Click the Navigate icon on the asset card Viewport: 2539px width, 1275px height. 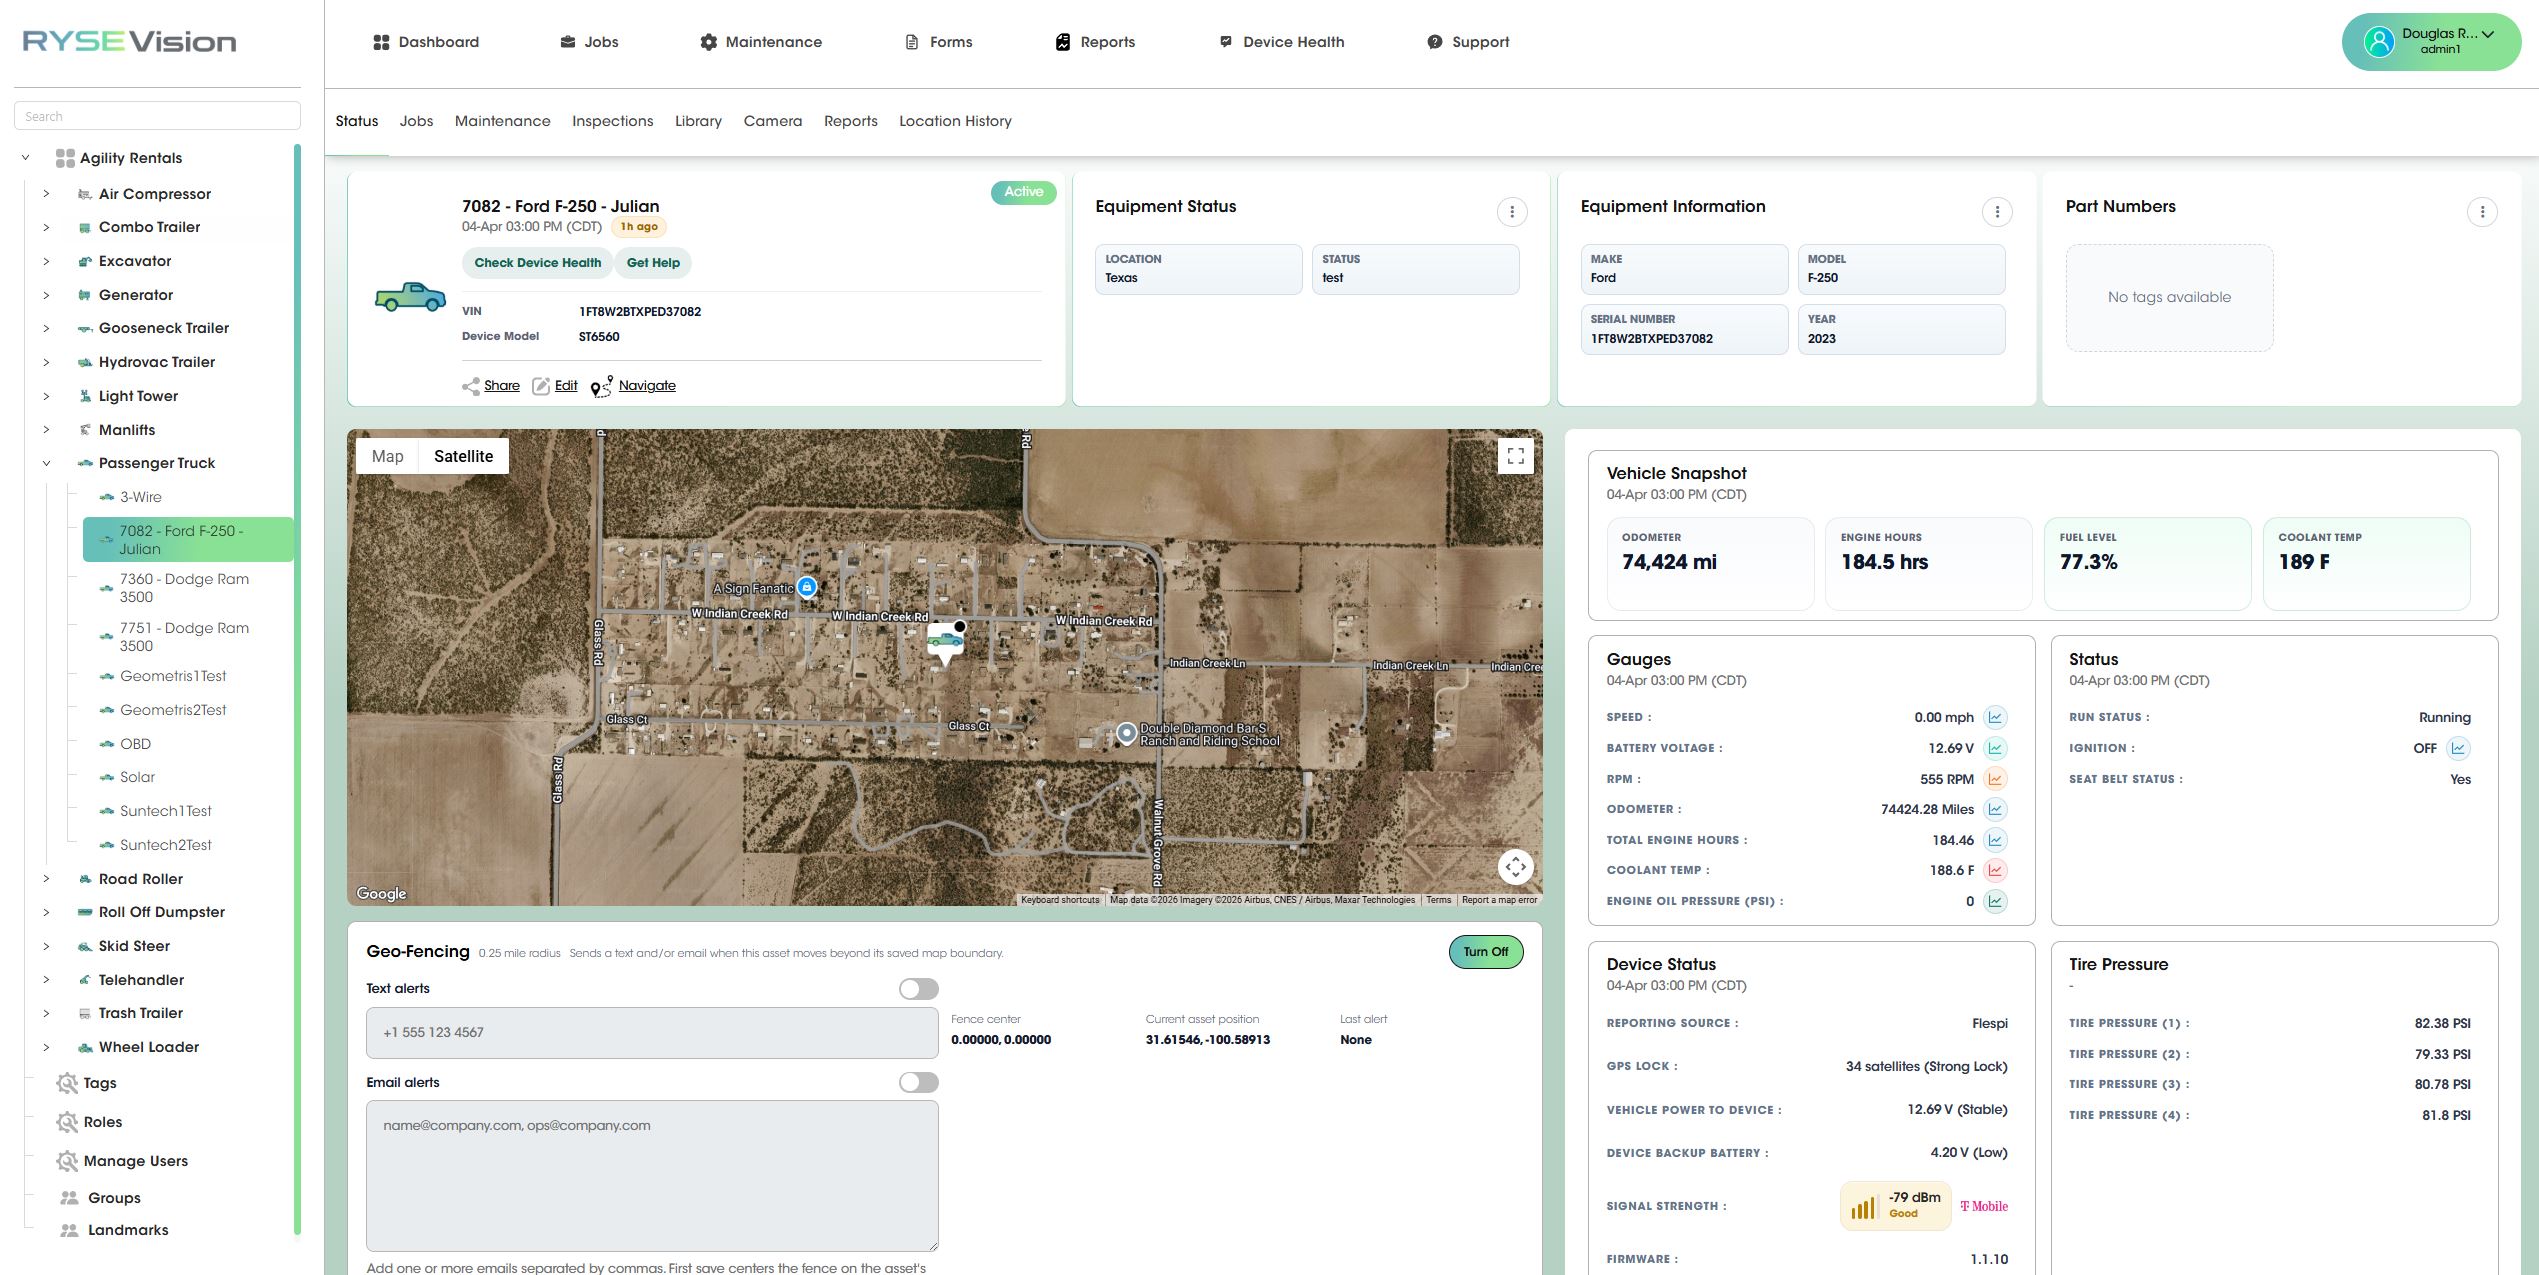pyautogui.click(x=600, y=385)
